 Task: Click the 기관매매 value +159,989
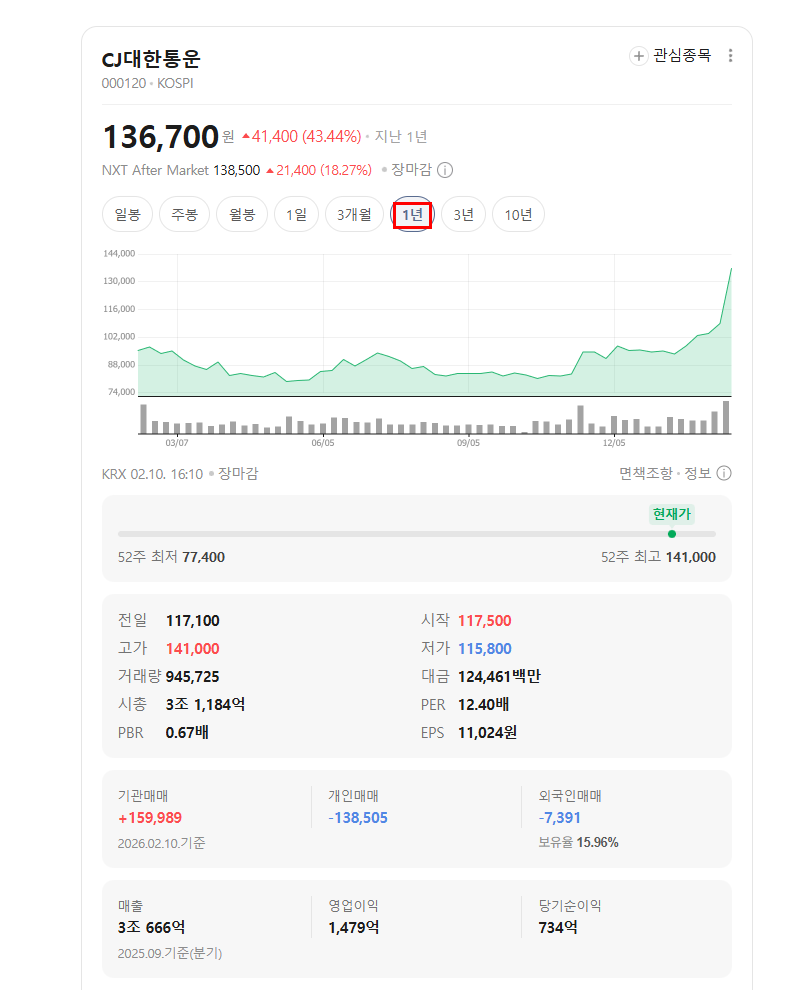(150, 818)
